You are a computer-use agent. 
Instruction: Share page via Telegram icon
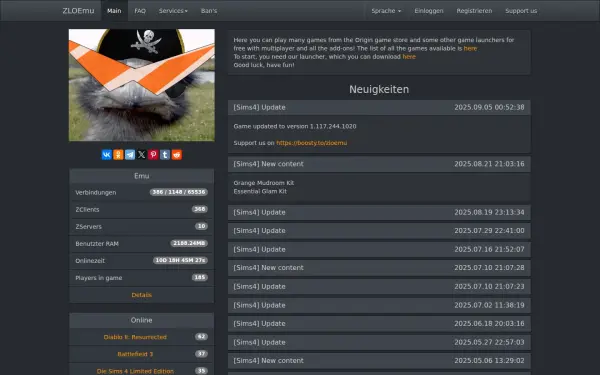point(130,155)
